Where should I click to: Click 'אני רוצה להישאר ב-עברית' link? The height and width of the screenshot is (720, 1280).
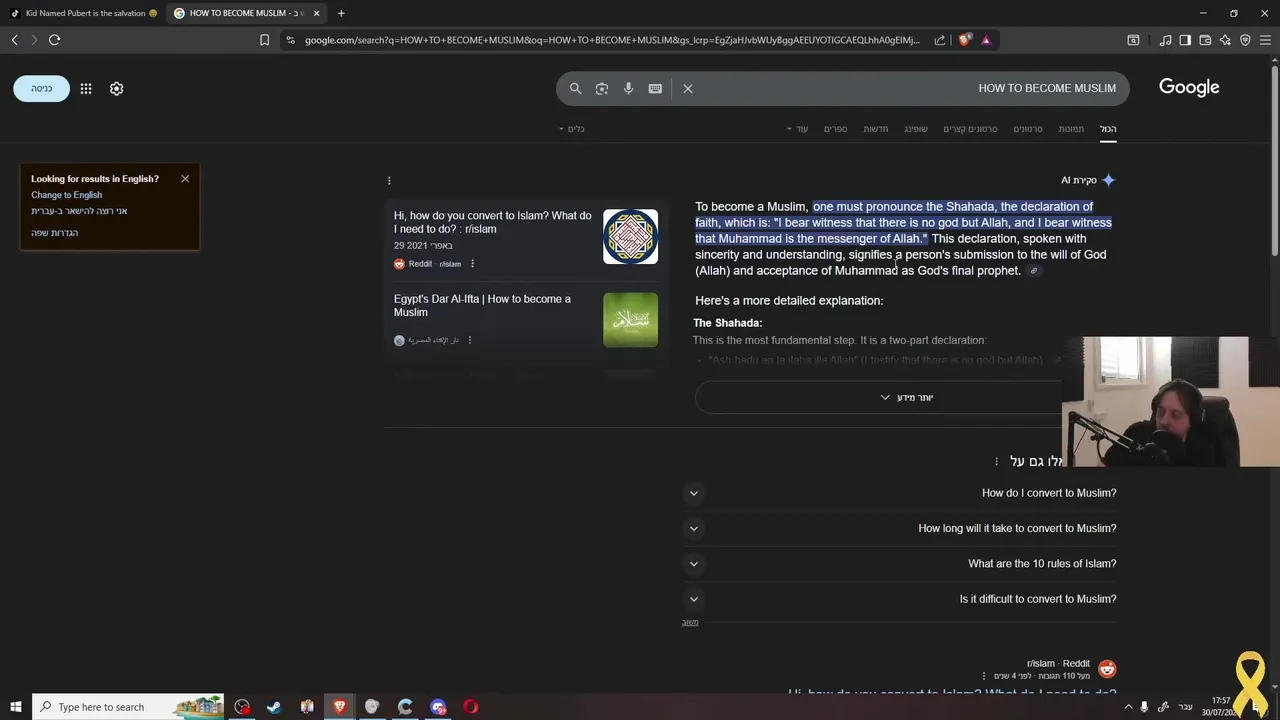click(x=79, y=211)
